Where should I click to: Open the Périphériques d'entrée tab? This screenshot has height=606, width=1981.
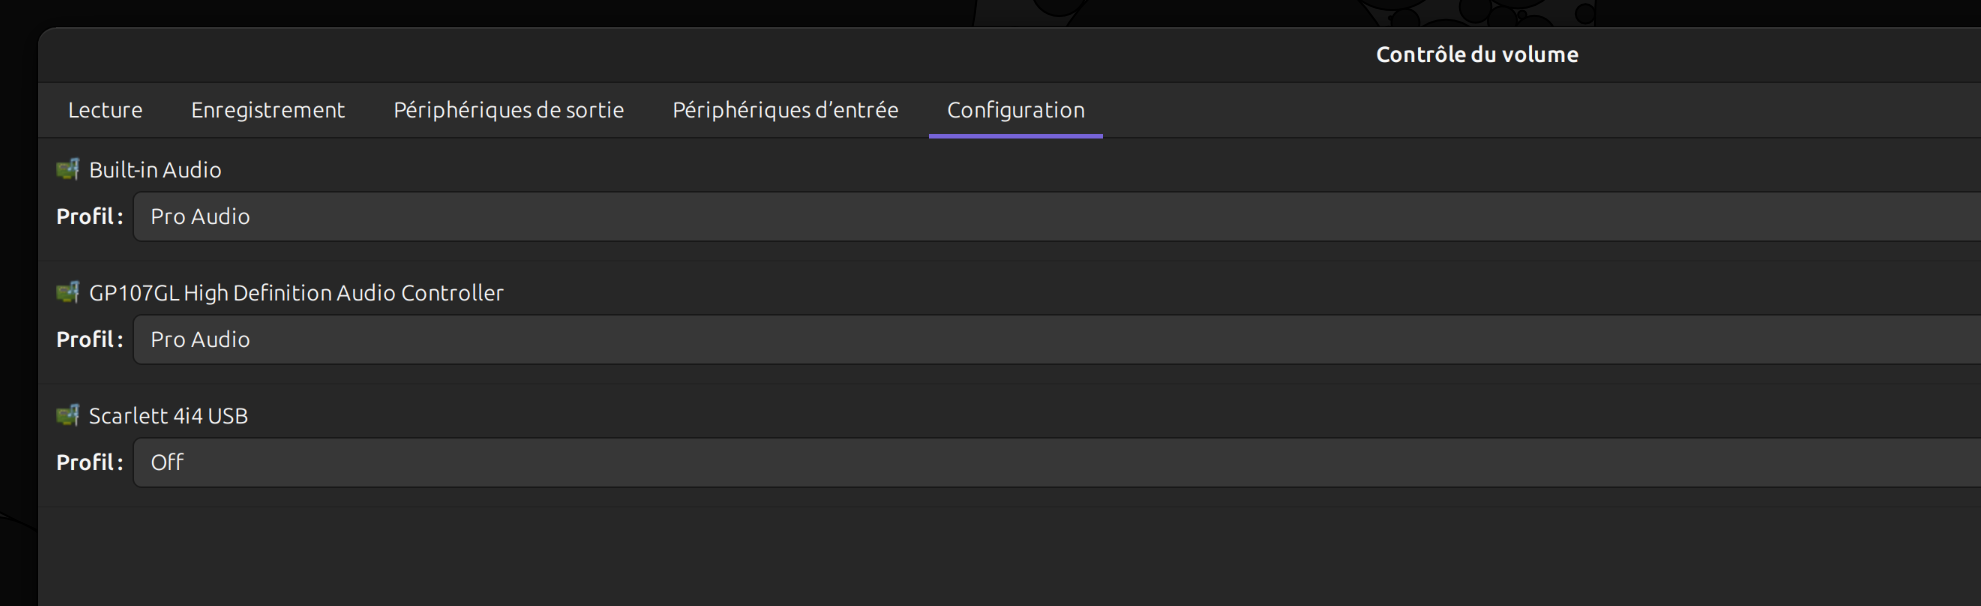coord(785,110)
